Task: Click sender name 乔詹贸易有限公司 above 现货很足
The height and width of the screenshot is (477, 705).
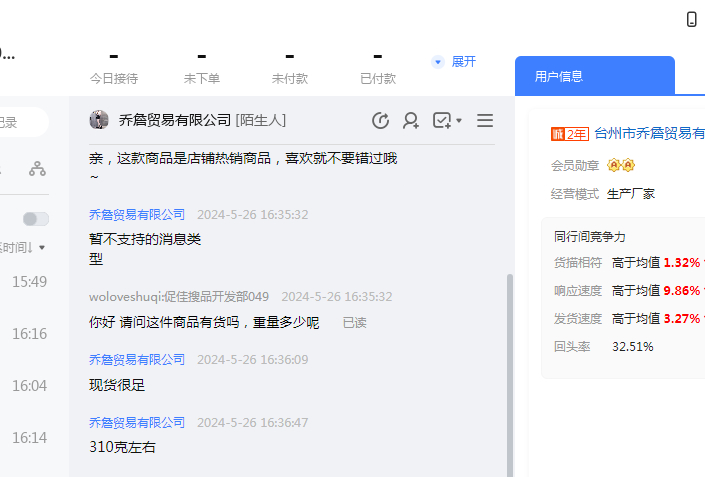Action: (137, 360)
